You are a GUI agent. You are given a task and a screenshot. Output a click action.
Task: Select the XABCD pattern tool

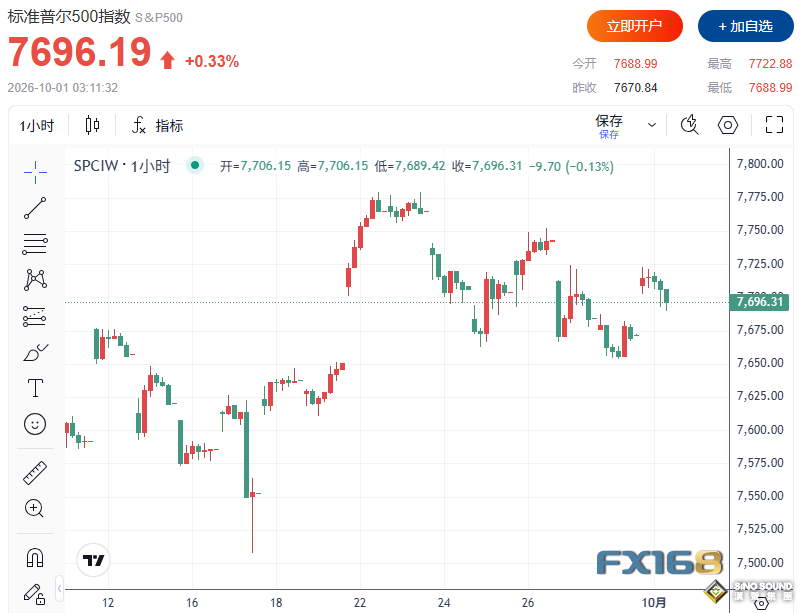click(35, 280)
